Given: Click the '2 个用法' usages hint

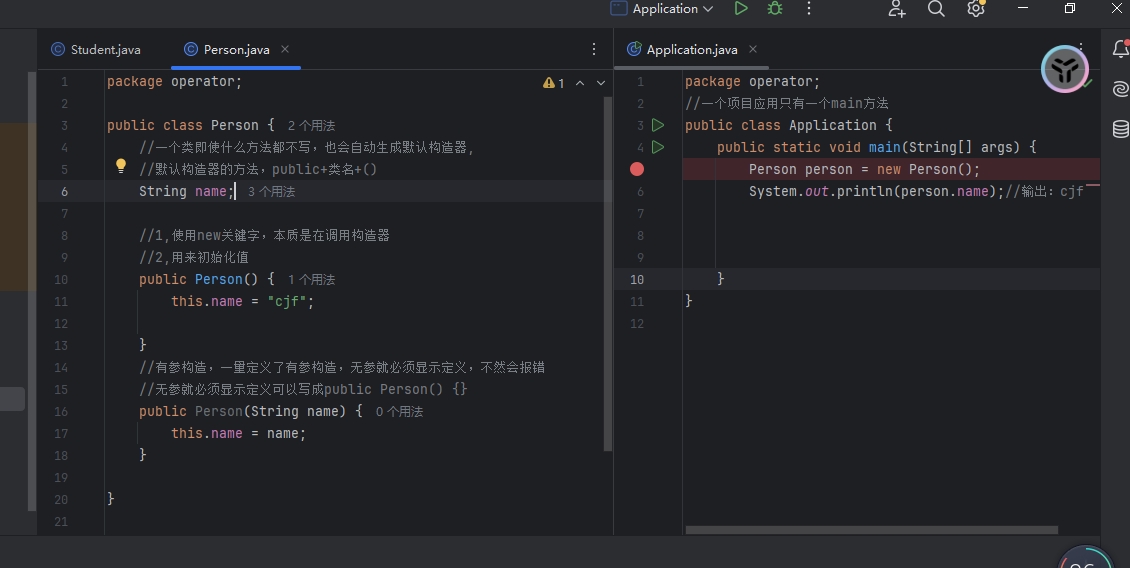Looking at the screenshot, I should [x=311, y=126].
